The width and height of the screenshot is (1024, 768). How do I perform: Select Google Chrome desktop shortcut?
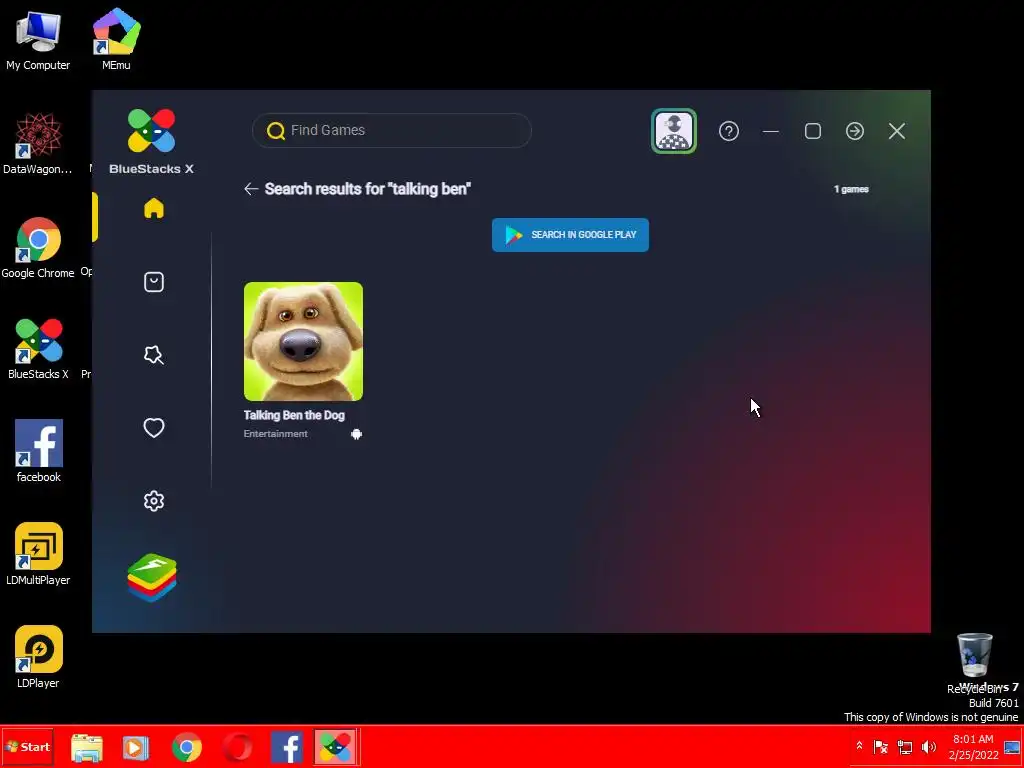pyautogui.click(x=38, y=248)
